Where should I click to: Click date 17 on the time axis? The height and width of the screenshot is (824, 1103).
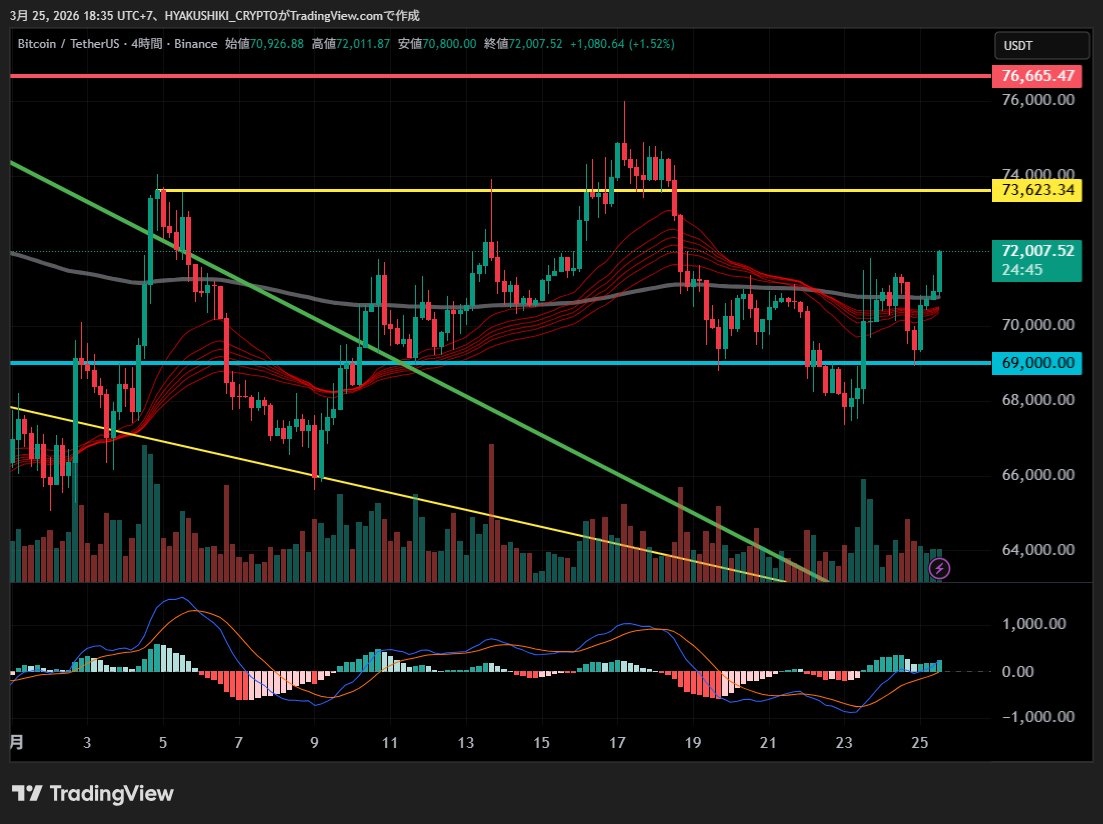pos(617,743)
